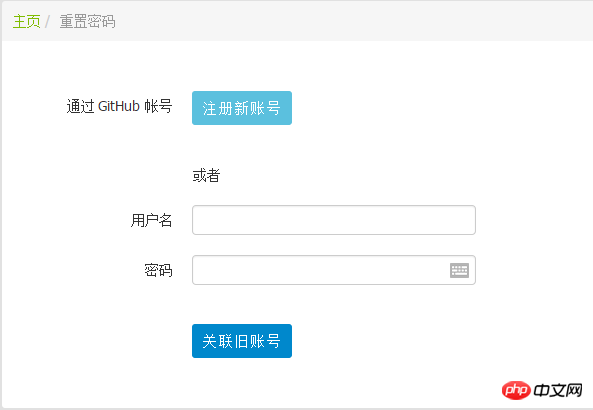Click the 密码 field label
The image size is (593, 410).
pyautogui.click(x=158, y=270)
